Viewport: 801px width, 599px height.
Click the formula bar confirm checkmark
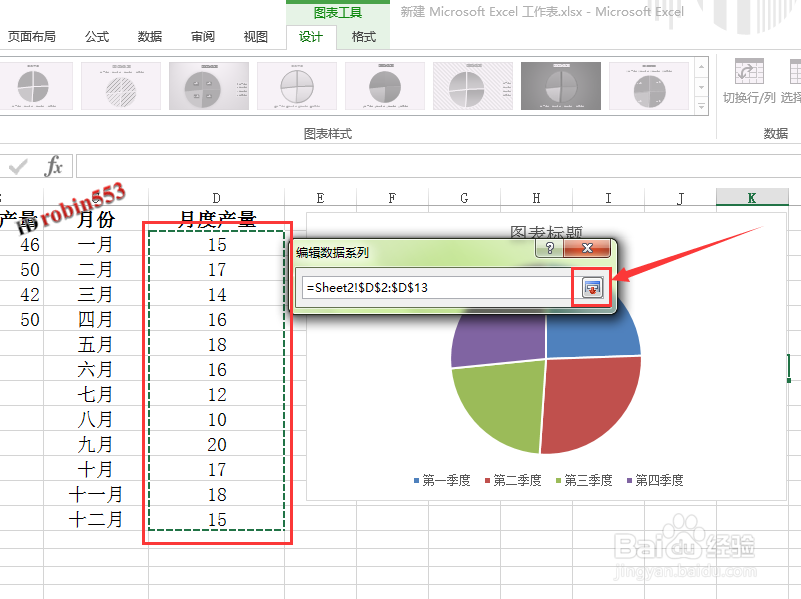tap(18, 166)
